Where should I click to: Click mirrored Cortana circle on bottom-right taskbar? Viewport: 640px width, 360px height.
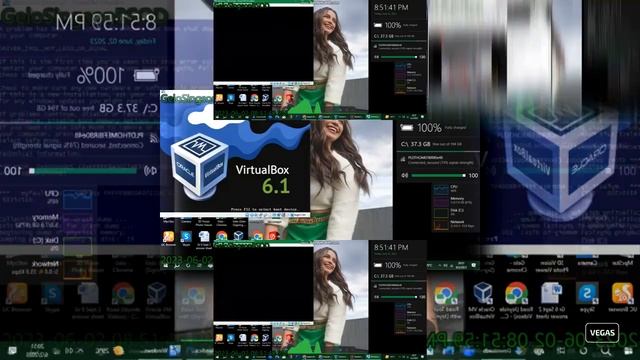(584, 351)
